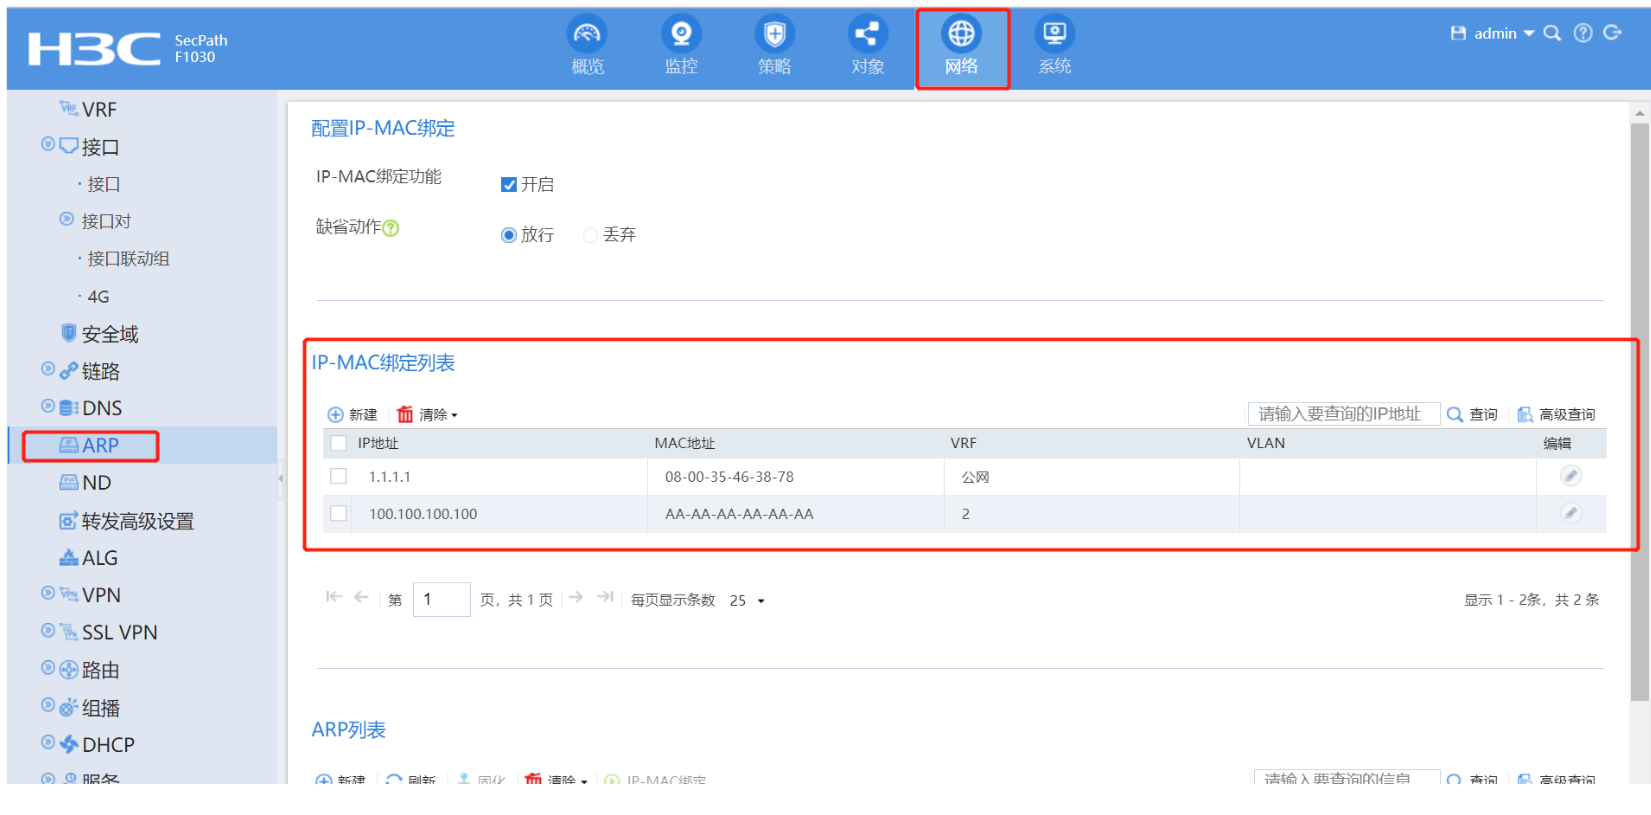Expand the DNS tree node
The width and height of the screenshot is (1651, 815).
tap(48, 406)
